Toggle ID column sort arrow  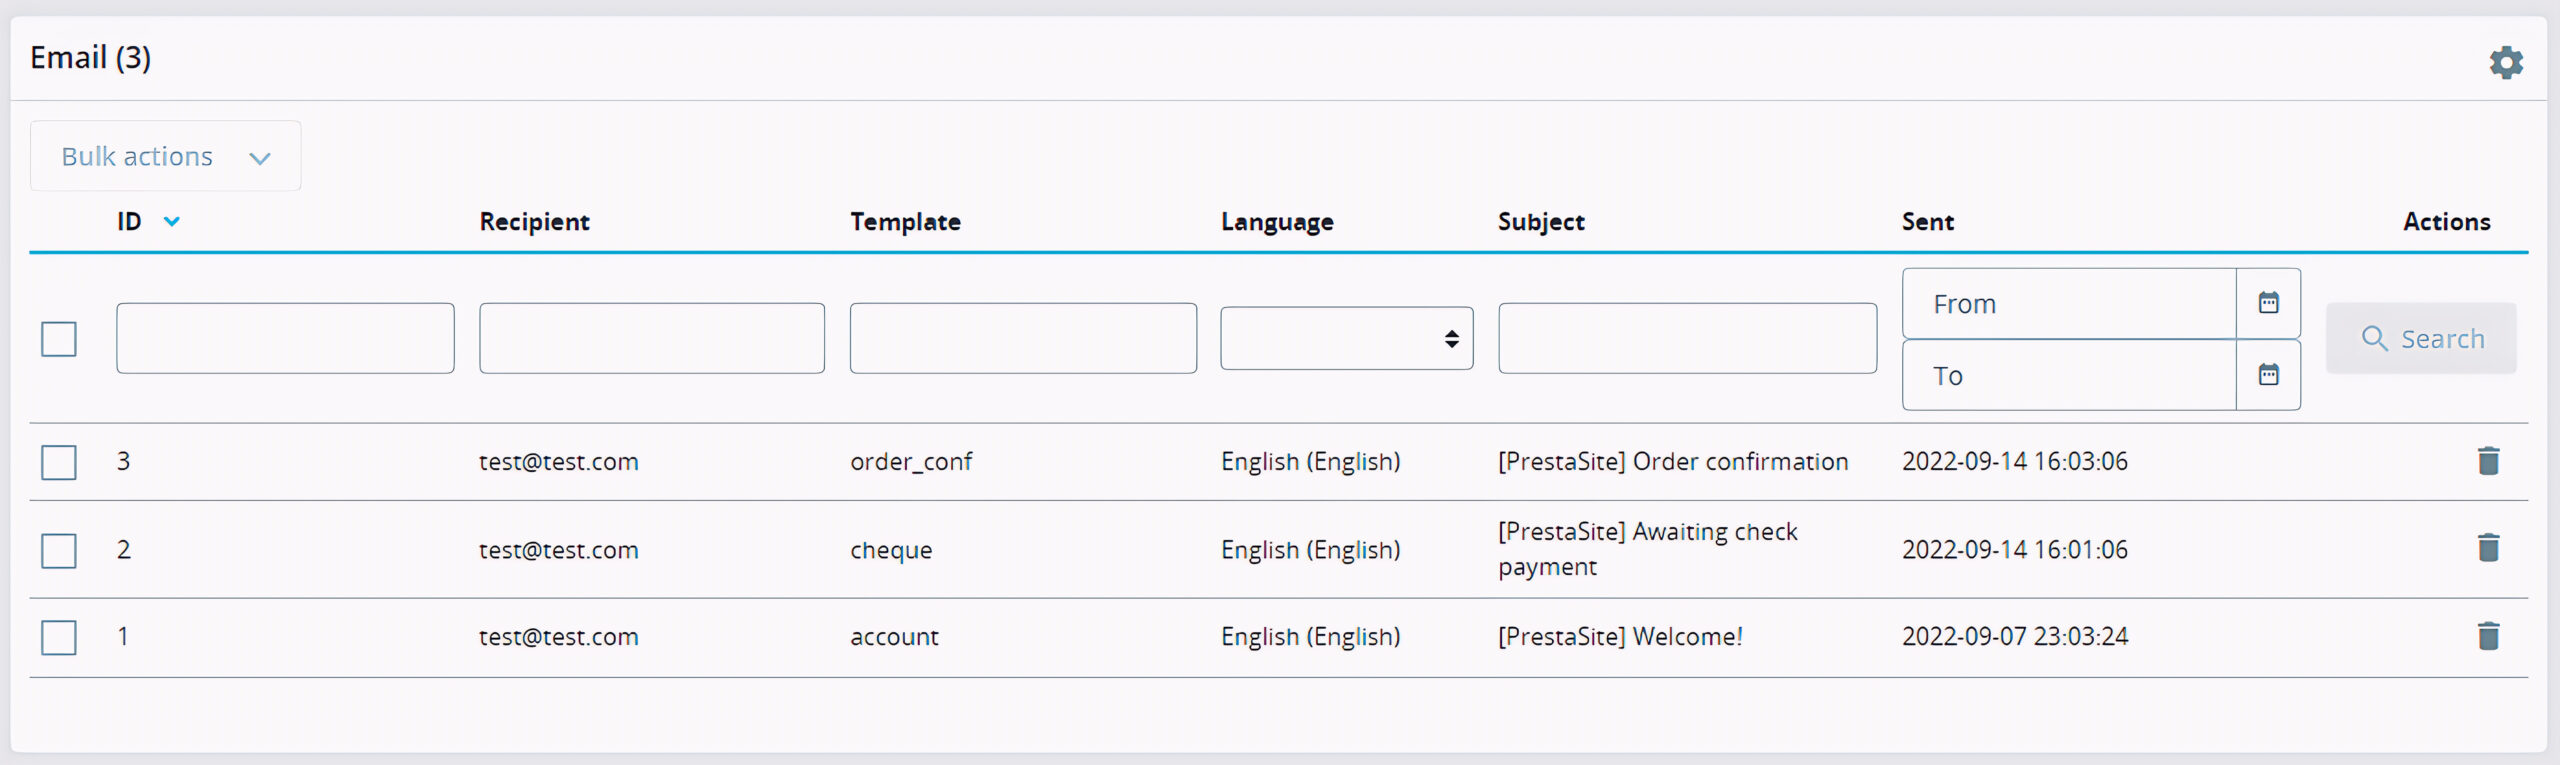click(172, 222)
